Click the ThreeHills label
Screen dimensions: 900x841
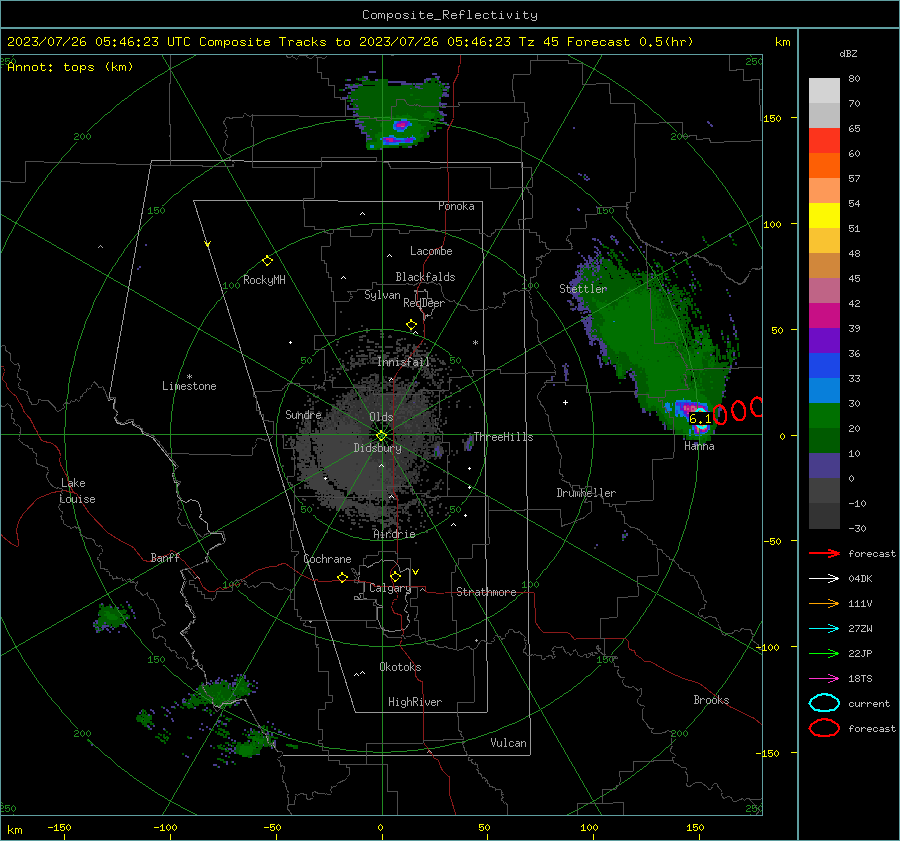(503, 437)
